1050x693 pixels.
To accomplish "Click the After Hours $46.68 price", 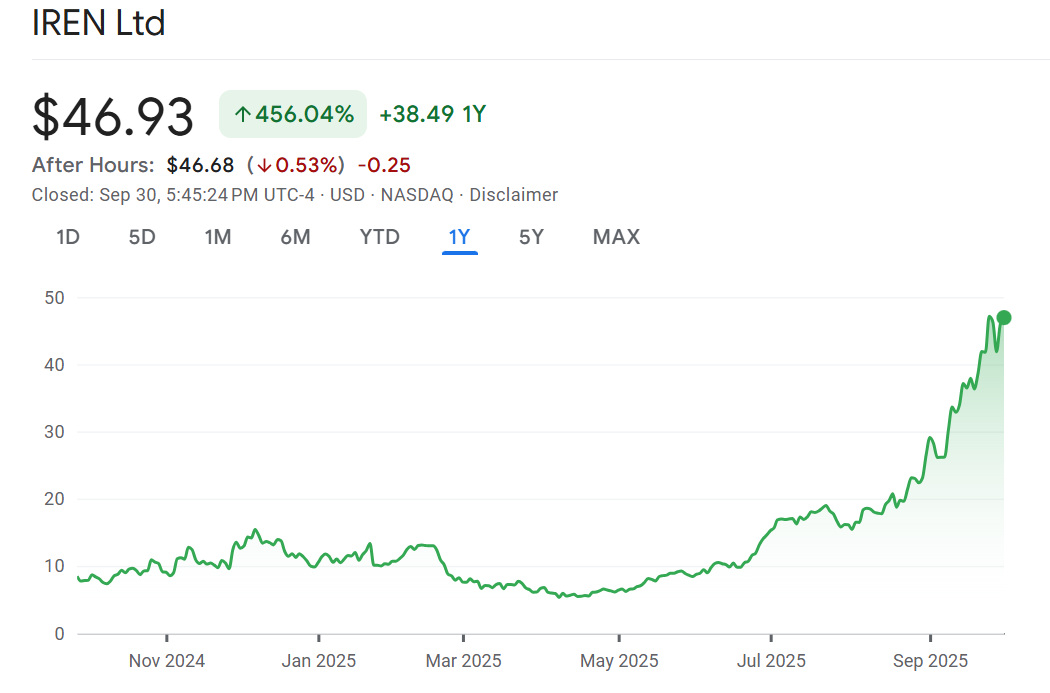I will click(x=200, y=165).
